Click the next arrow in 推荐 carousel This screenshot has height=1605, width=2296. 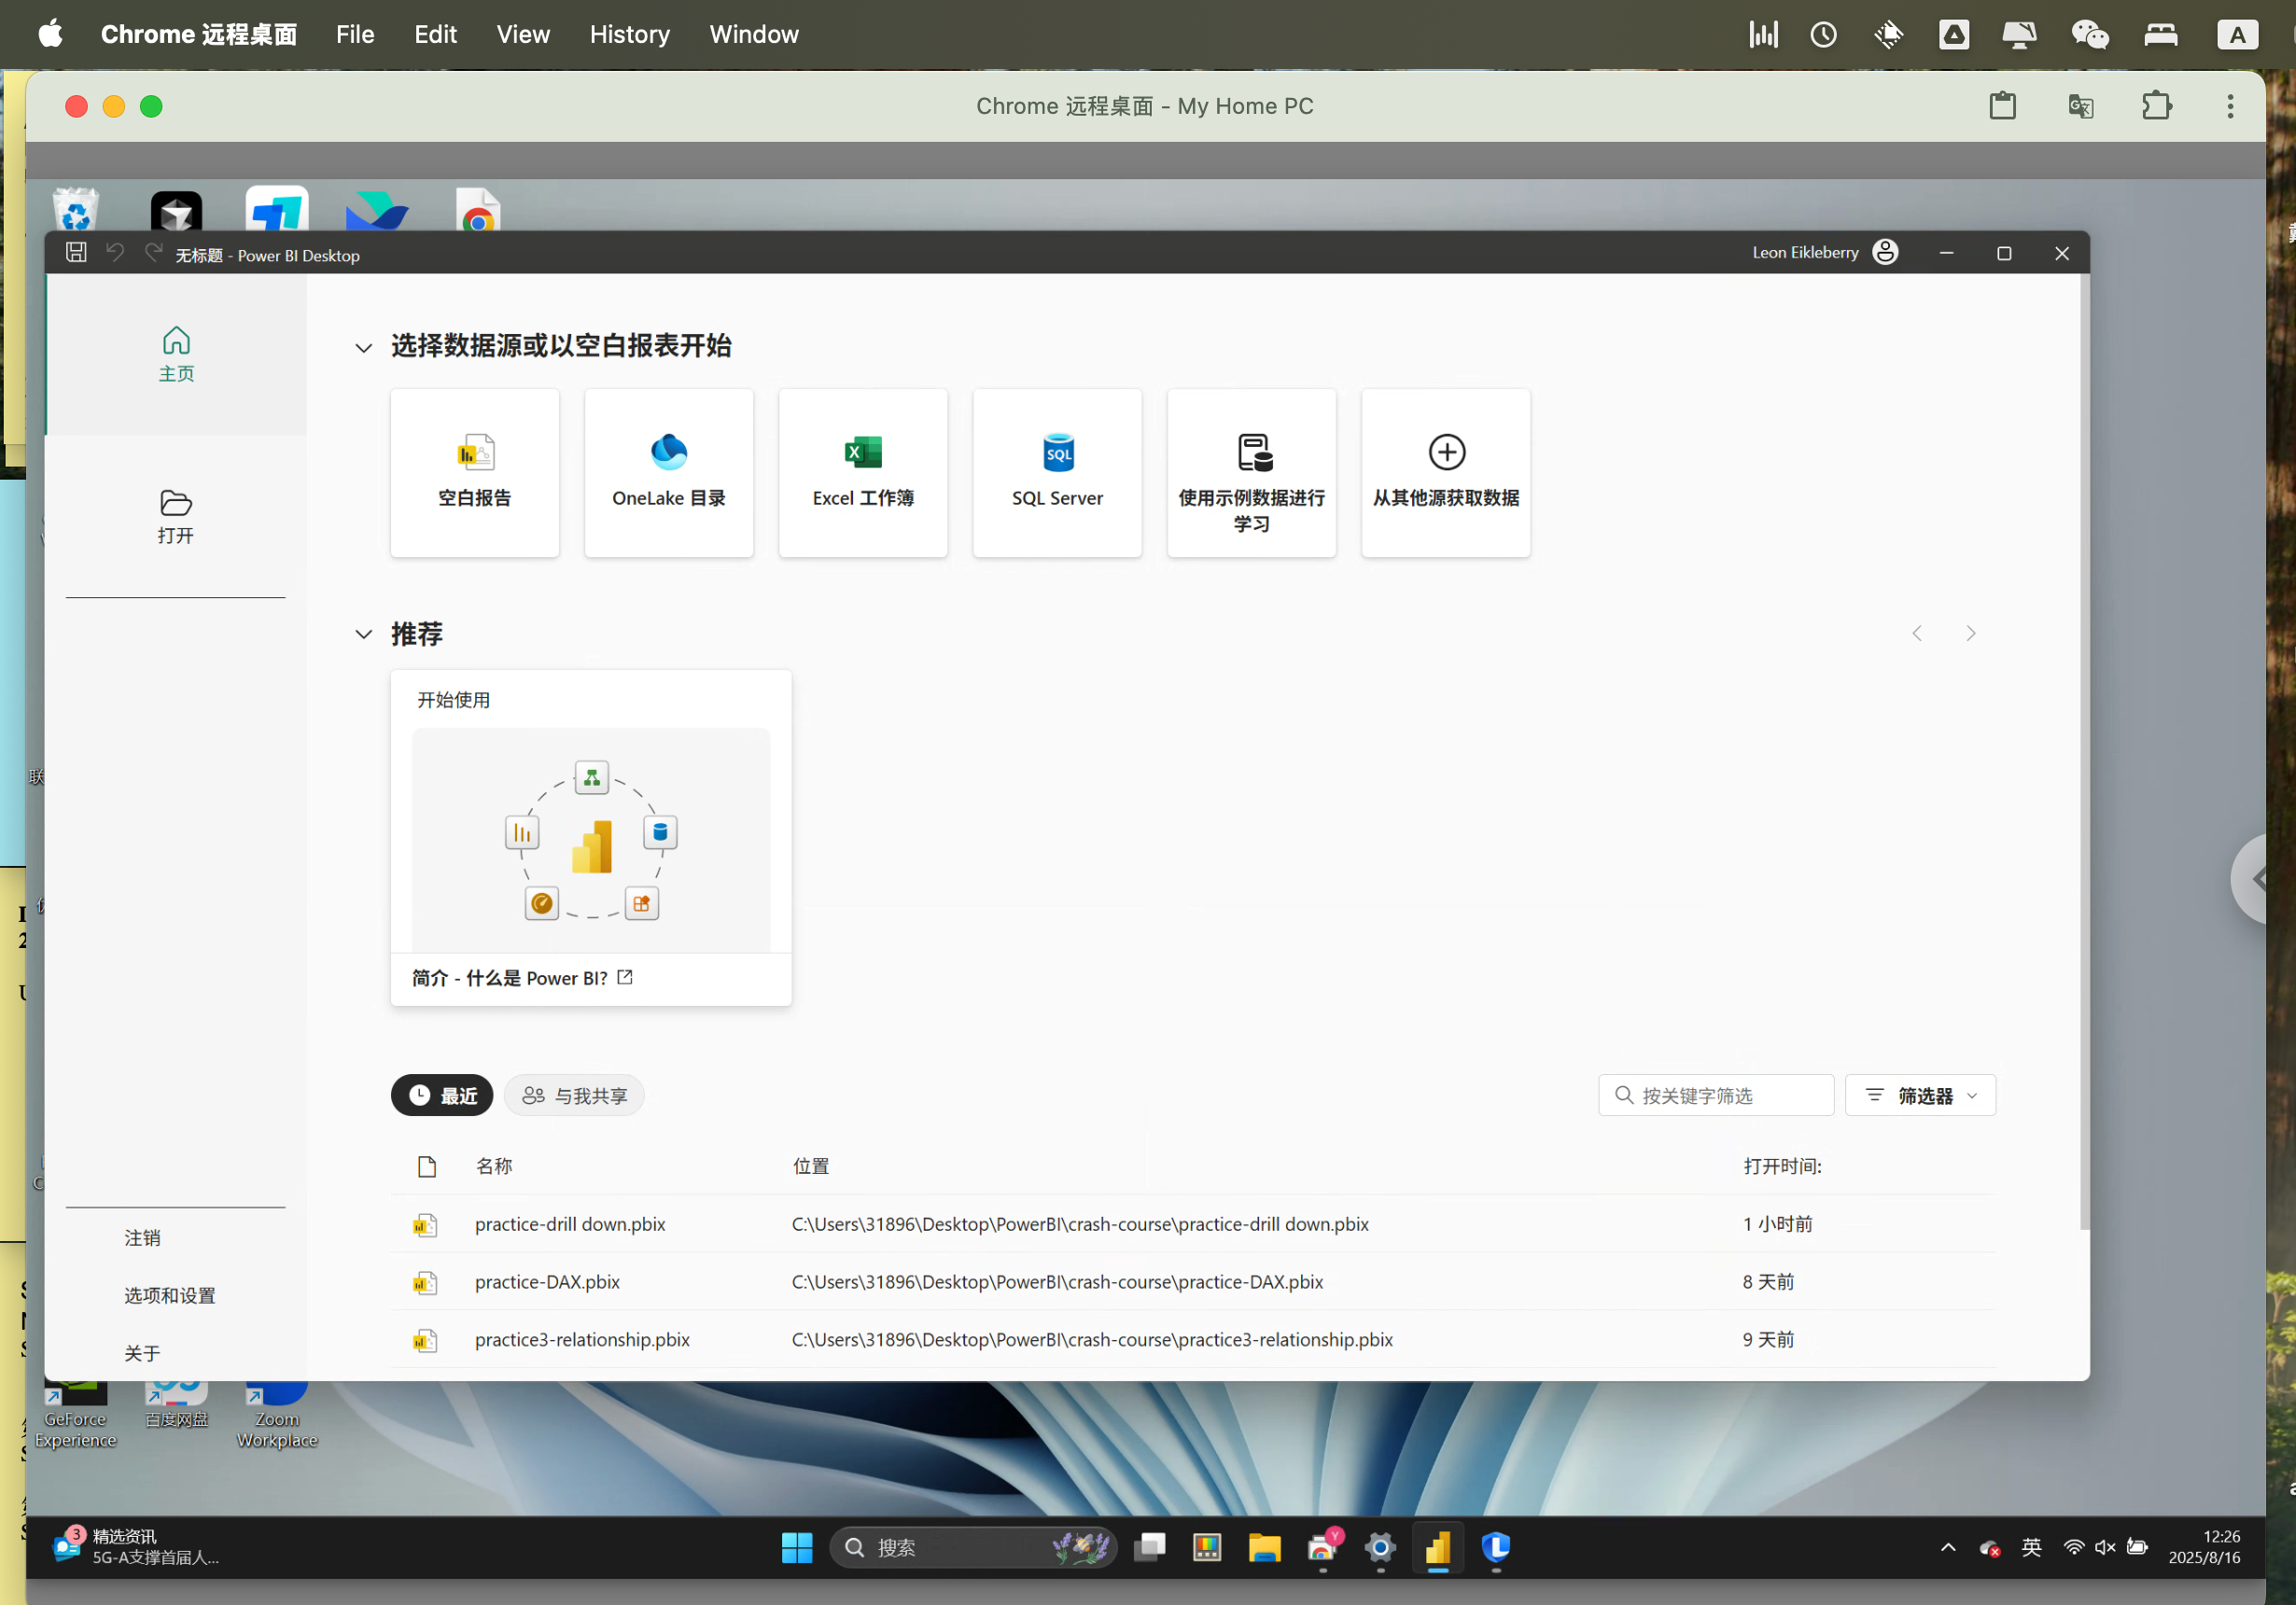tap(1971, 634)
